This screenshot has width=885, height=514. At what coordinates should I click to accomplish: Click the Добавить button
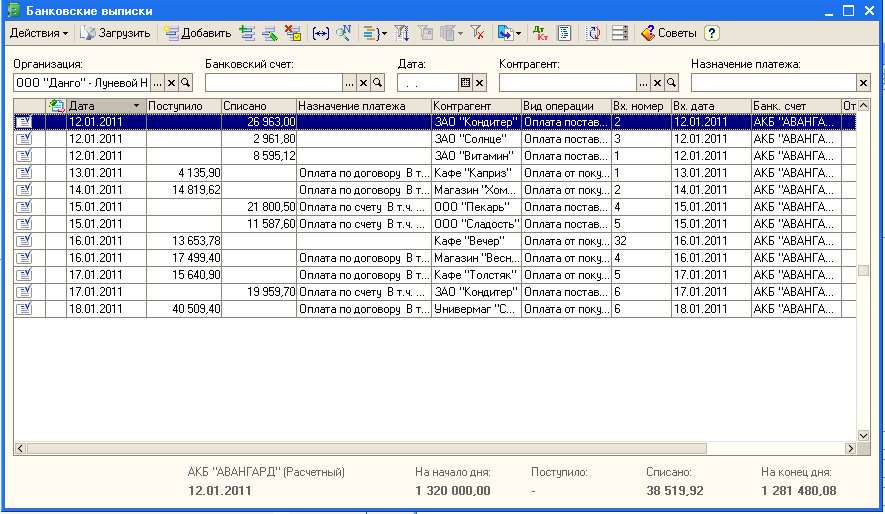tap(197, 33)
